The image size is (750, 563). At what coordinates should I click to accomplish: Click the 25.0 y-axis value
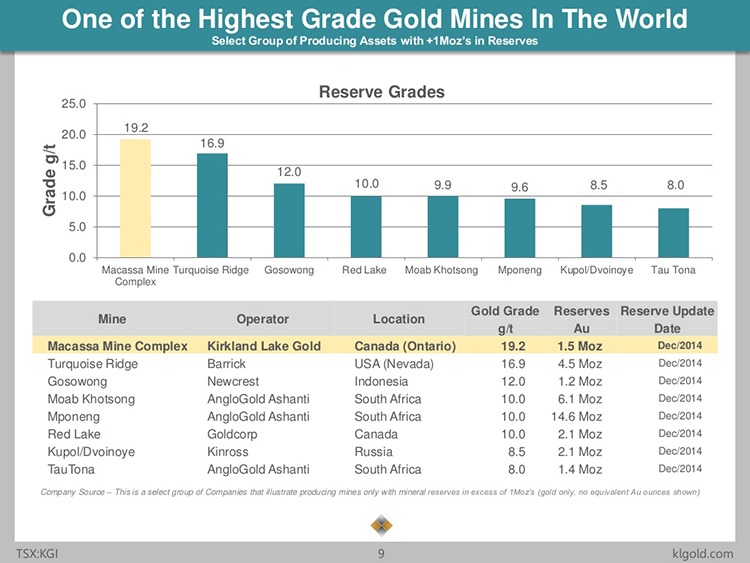pos(74,104)
